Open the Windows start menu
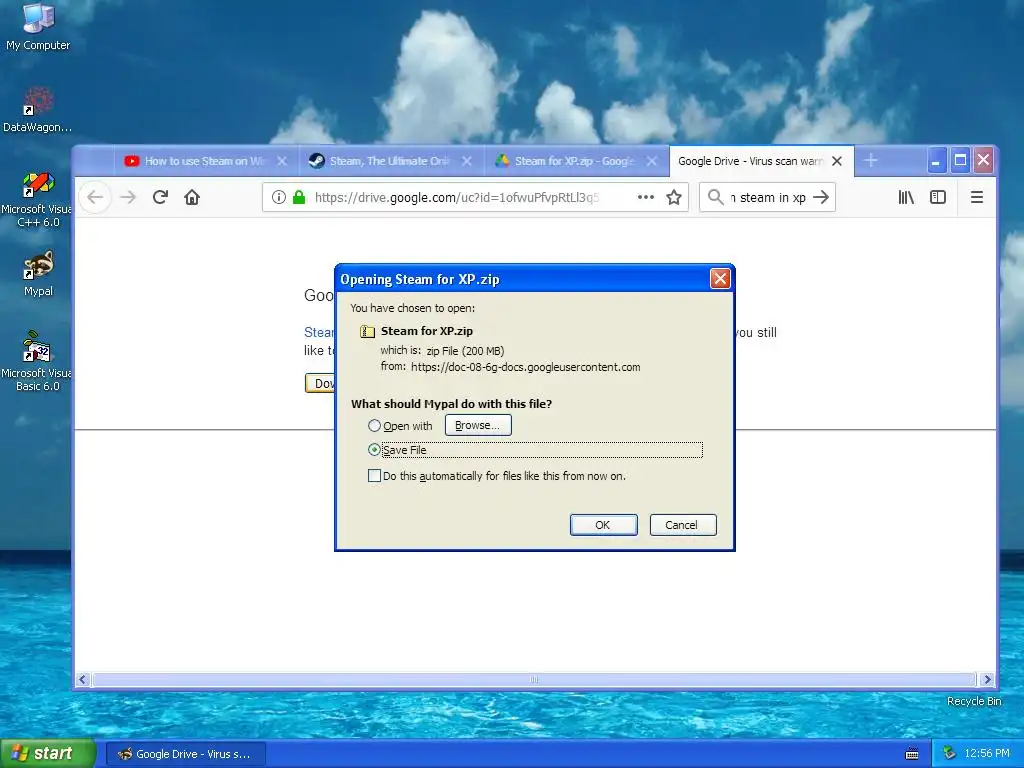This screenshot has height=768, width=1024. [x=48, y=754]
